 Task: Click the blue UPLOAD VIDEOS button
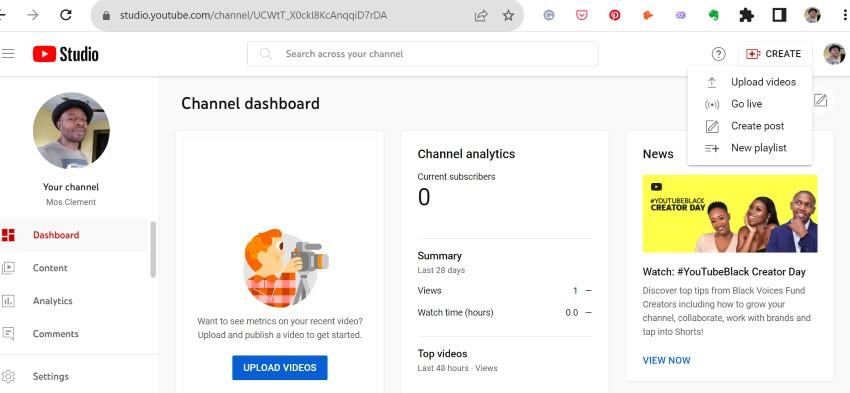280,368
